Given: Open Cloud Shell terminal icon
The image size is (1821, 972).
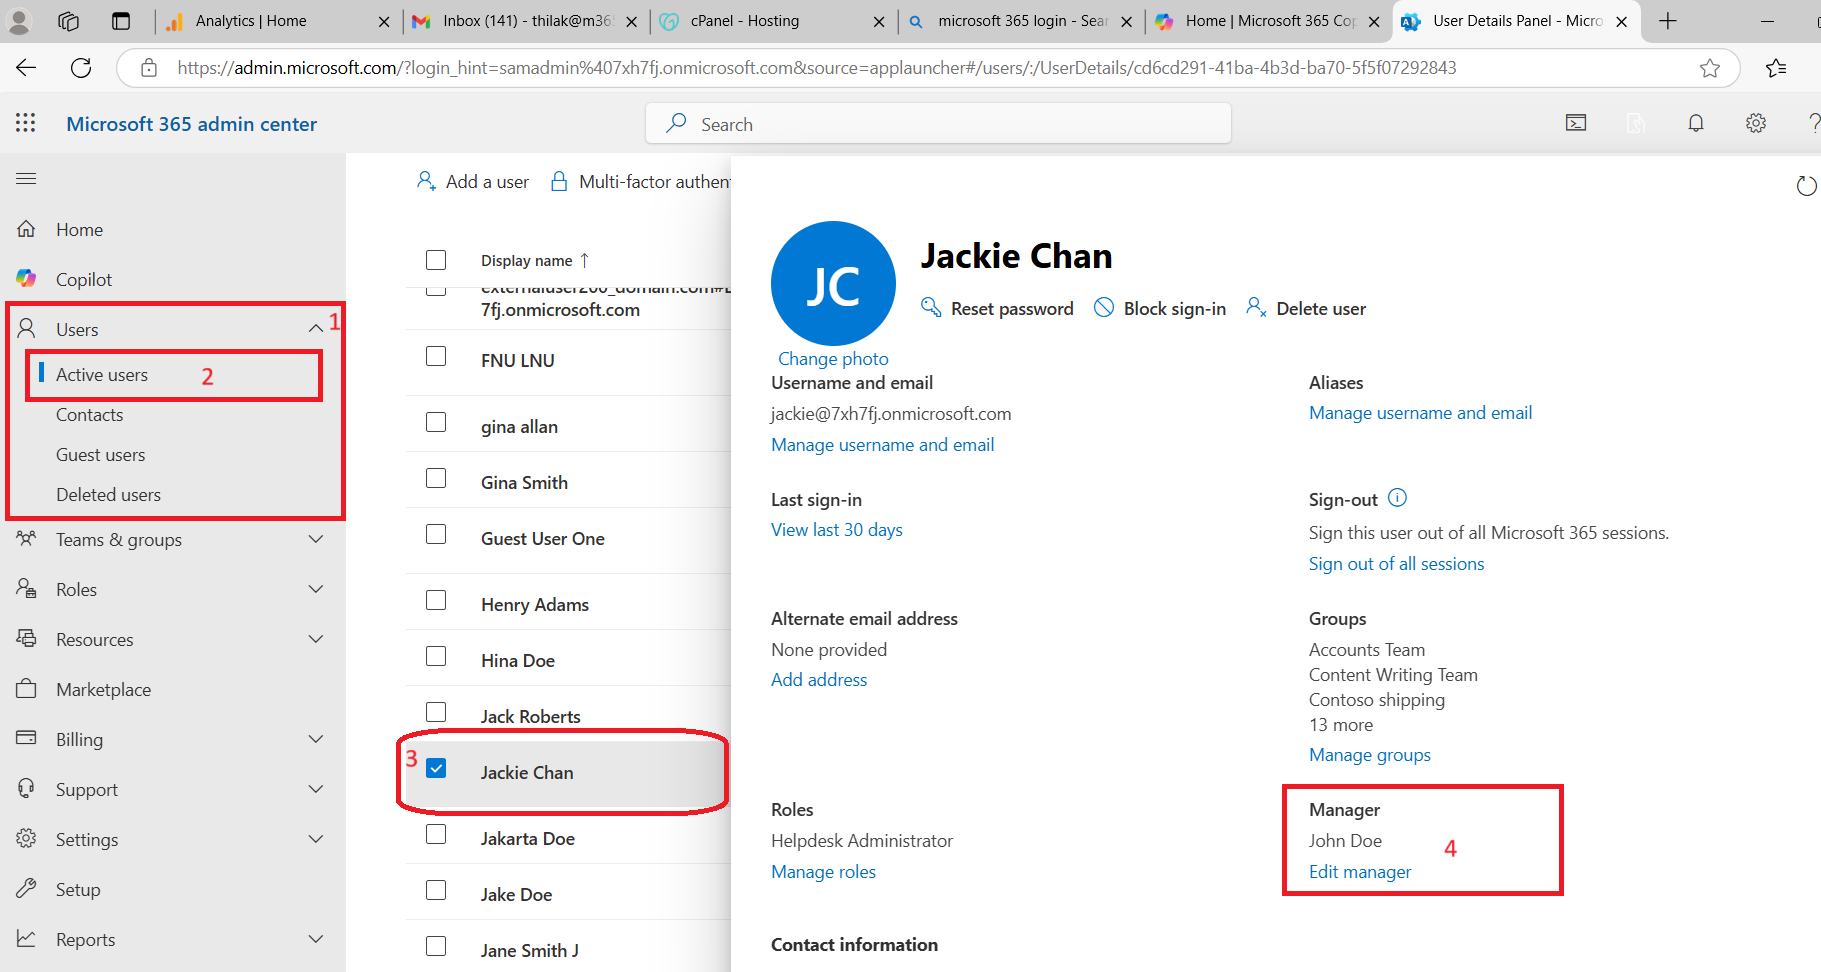Looking at the screenshot, I should coord(1576,123).
